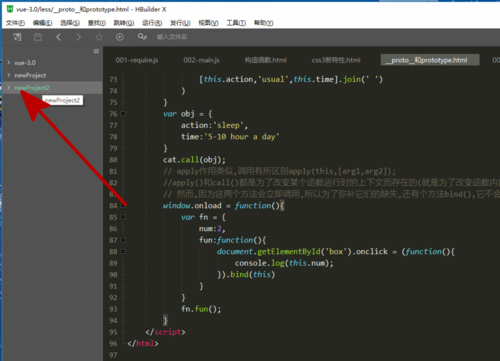Click the save file toolbar icon
This screenshot has width=500, height=361.
point(38,37)
